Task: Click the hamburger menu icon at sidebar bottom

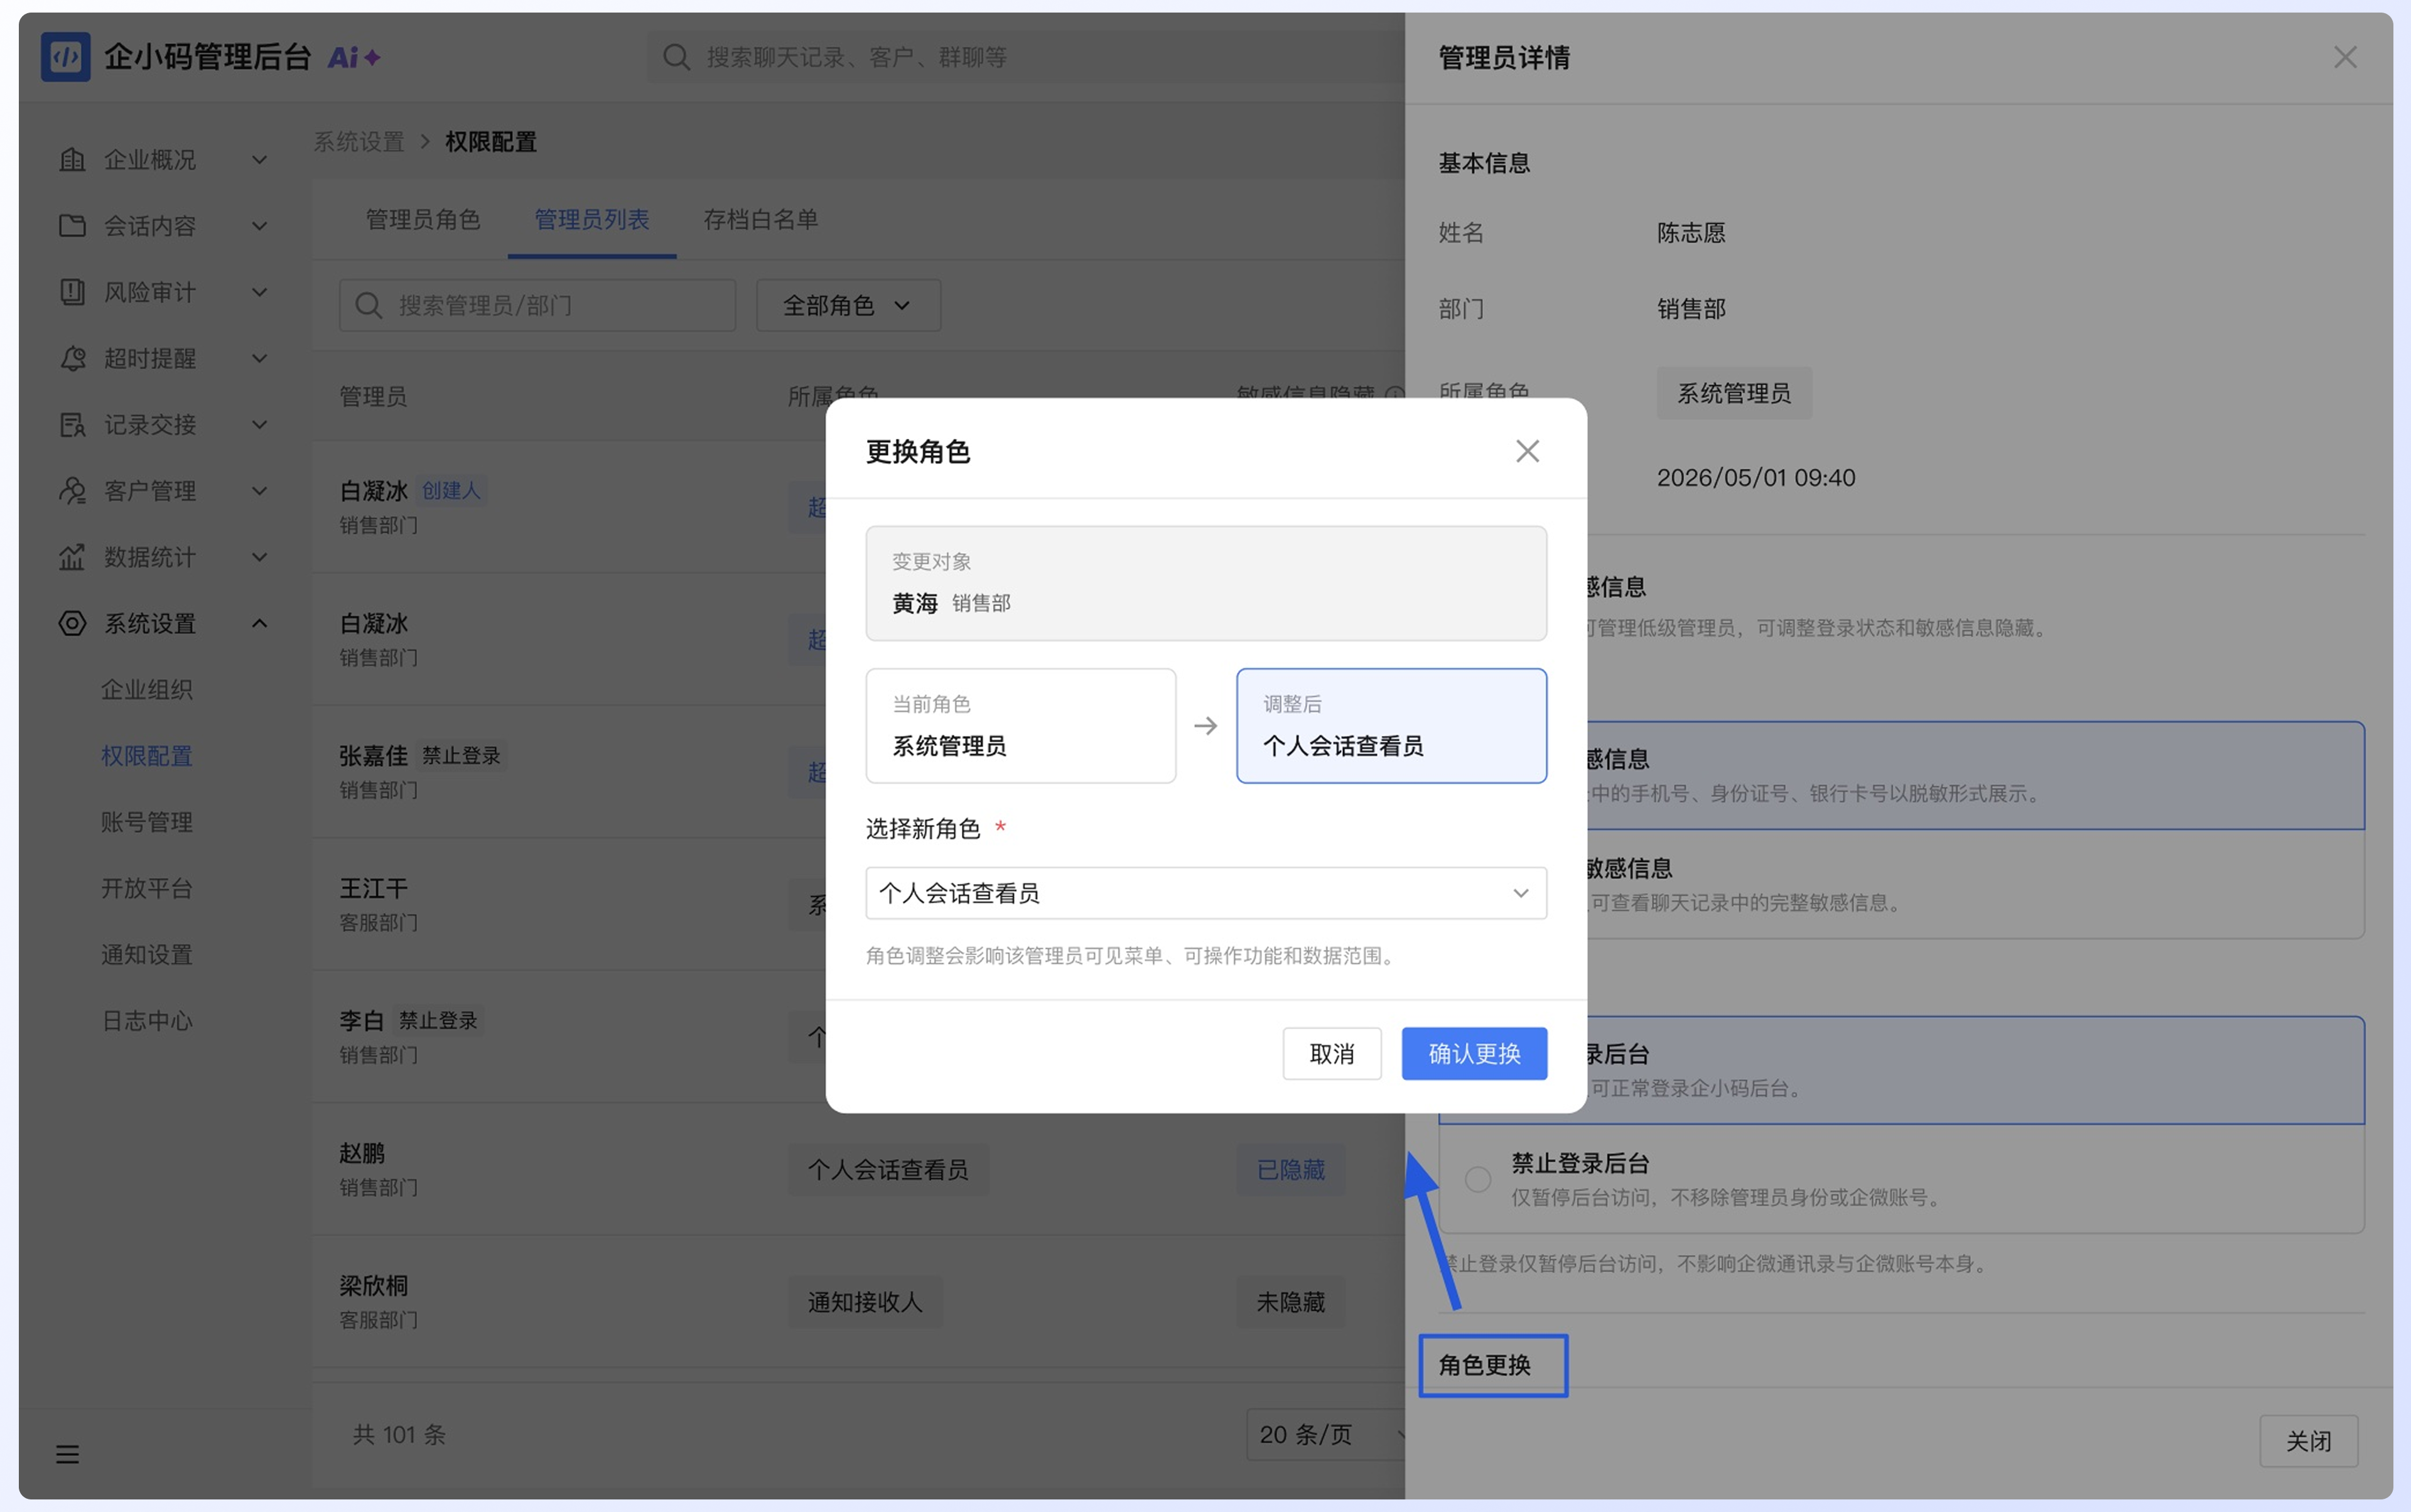Action: tap(67, 1454)
